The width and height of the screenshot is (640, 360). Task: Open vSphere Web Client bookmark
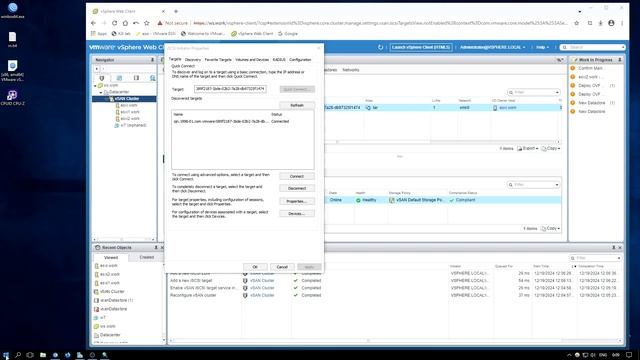252,34
